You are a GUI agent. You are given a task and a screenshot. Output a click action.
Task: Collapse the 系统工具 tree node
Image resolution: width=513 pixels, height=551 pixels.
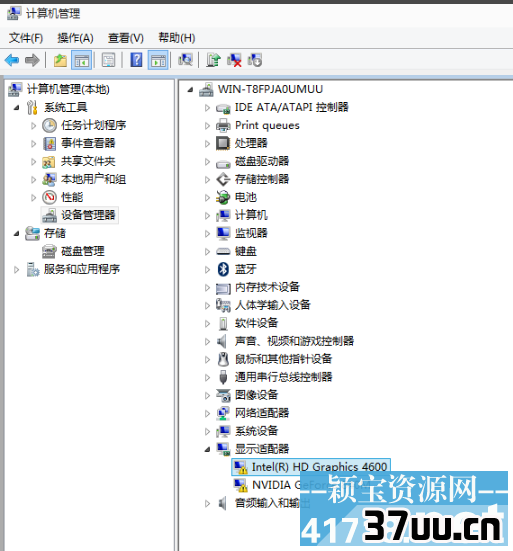pyautogui.click(x=16, y=108)
